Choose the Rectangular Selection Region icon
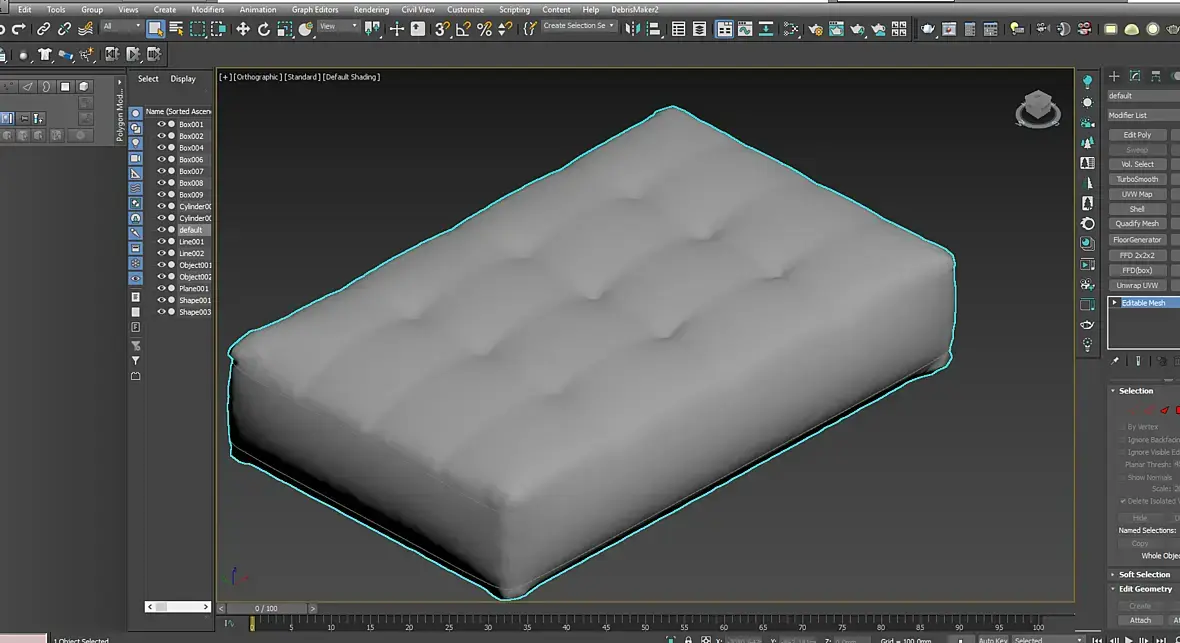1180x643 pixels. point(197,29)
